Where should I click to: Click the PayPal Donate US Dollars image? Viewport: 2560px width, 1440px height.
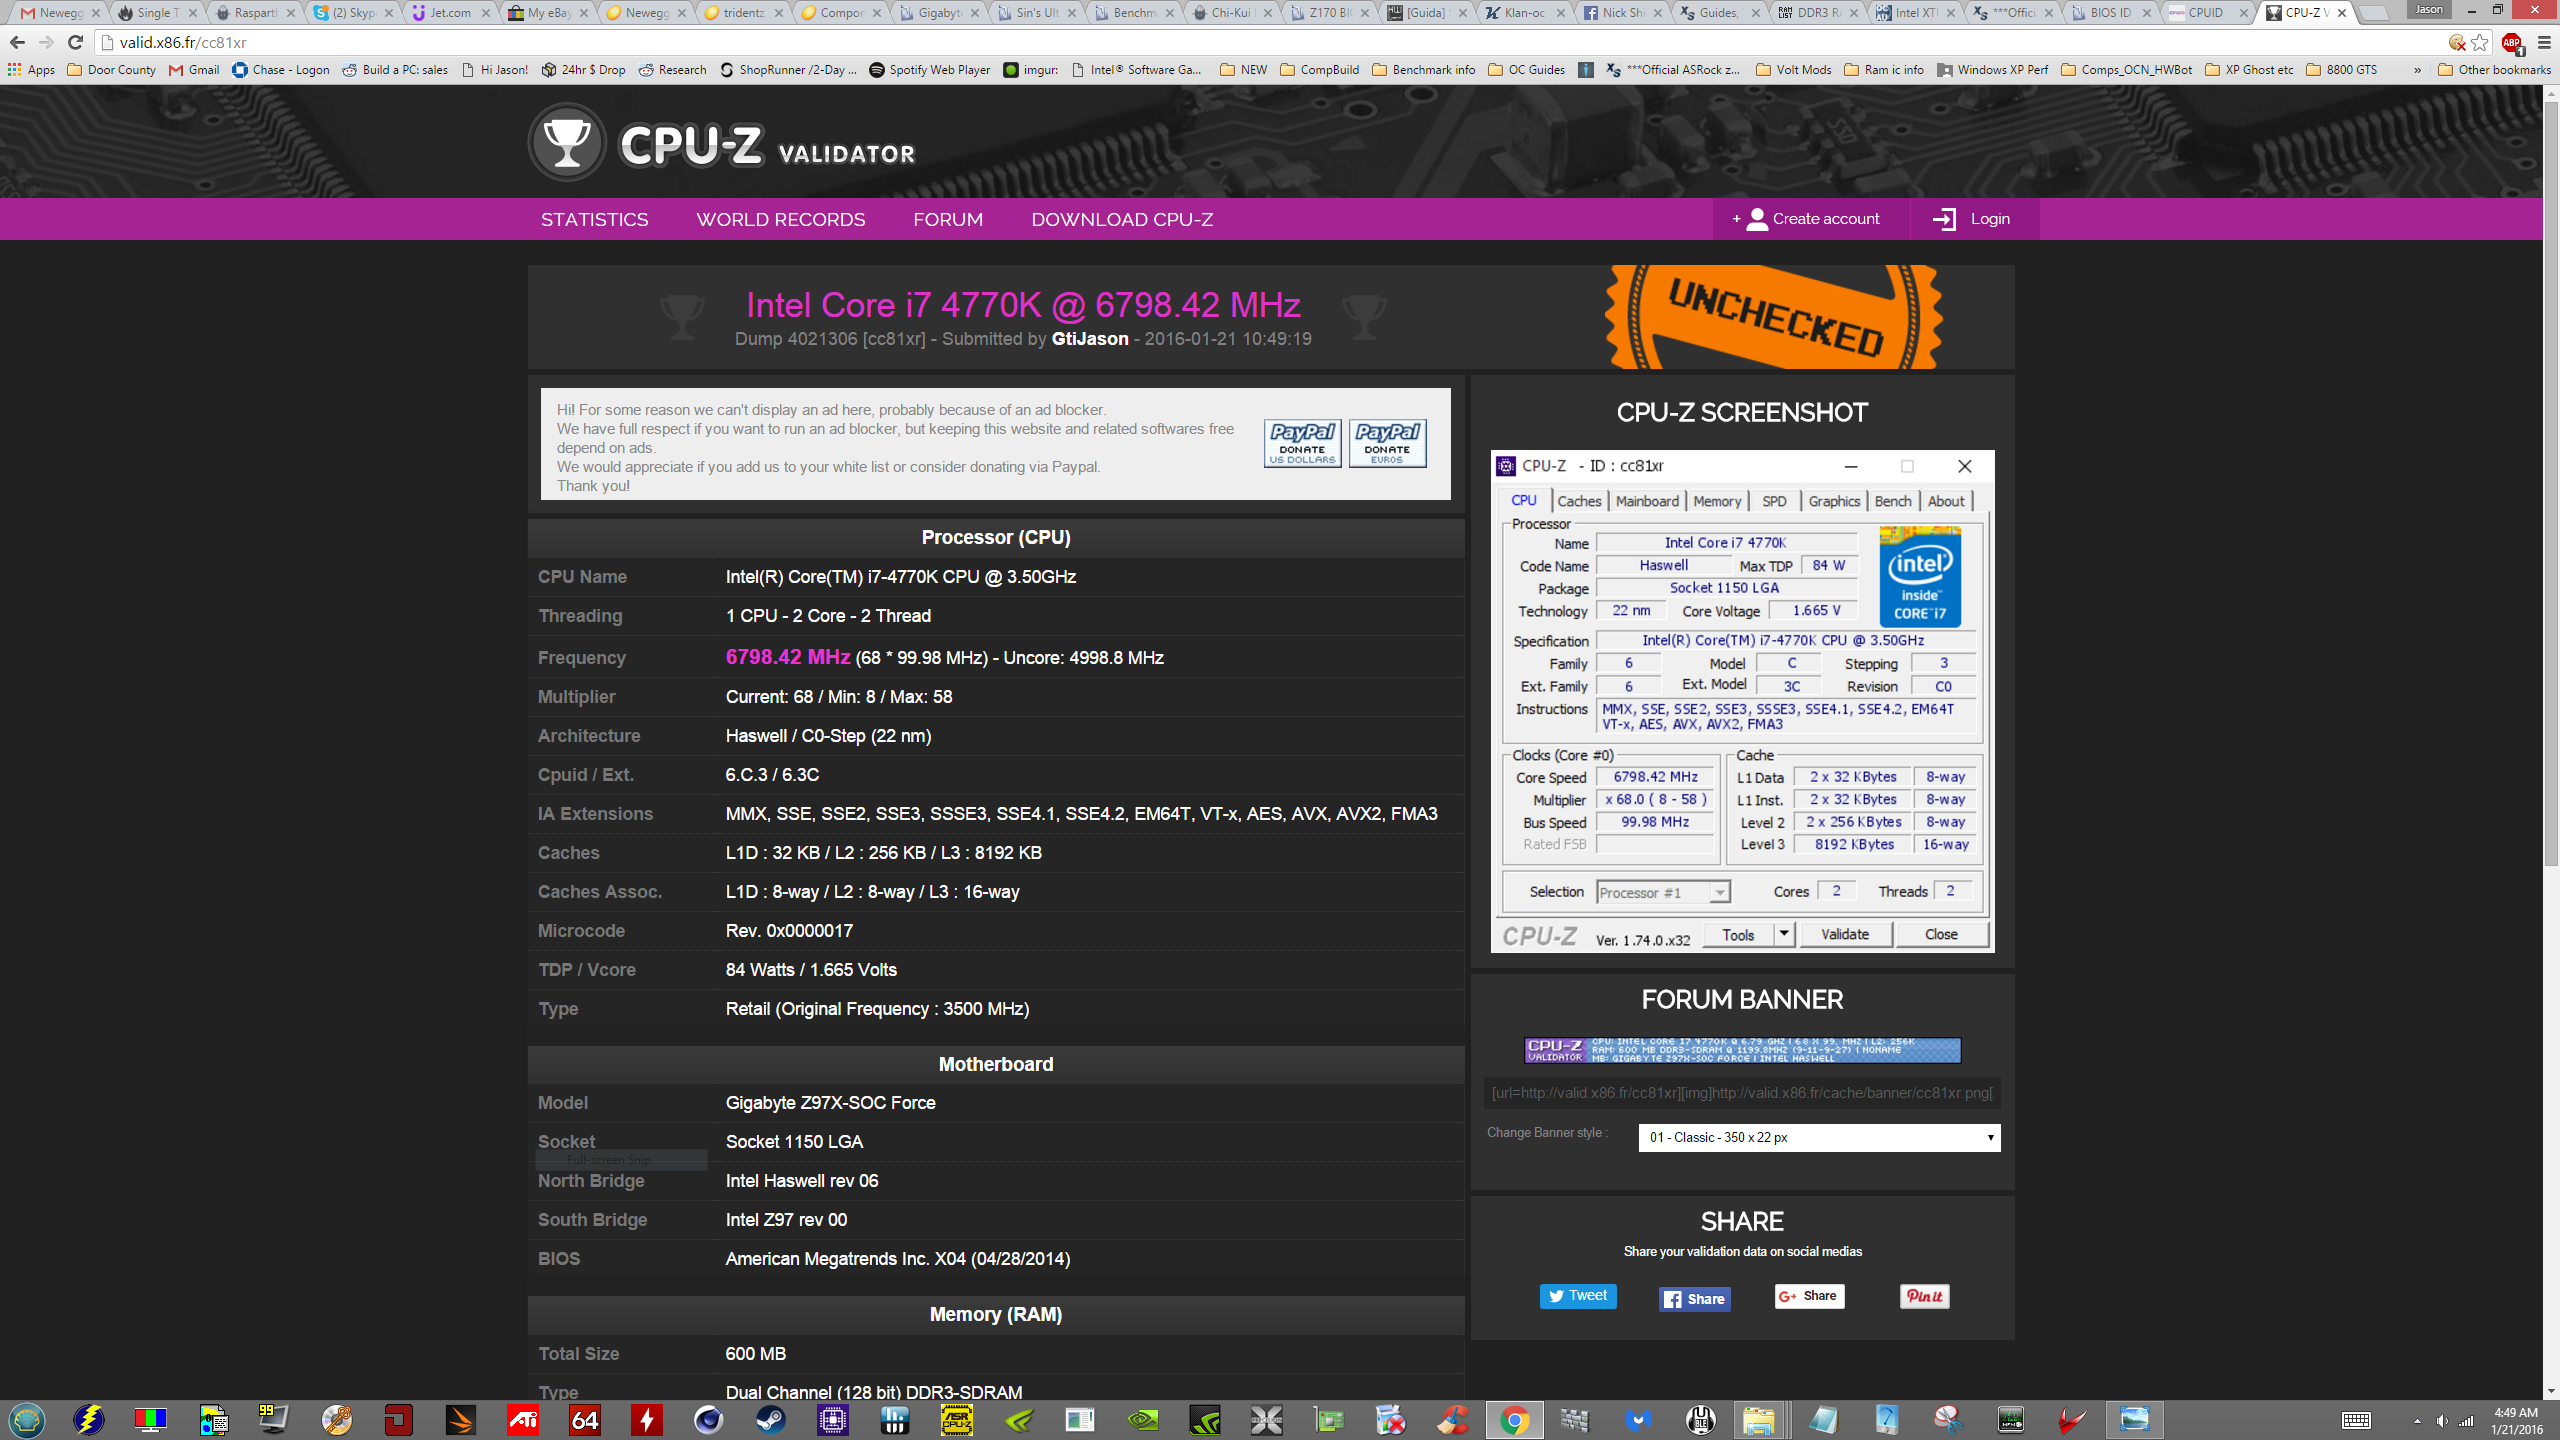(x=1302, y=443)
